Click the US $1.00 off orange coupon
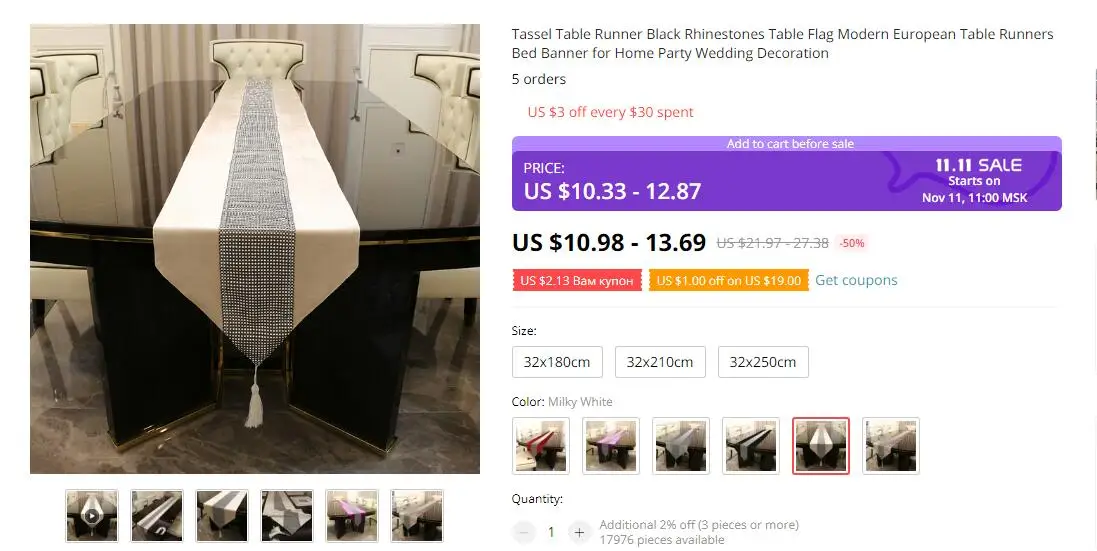This screenshot has height=551, width=1097. point(728,280)
